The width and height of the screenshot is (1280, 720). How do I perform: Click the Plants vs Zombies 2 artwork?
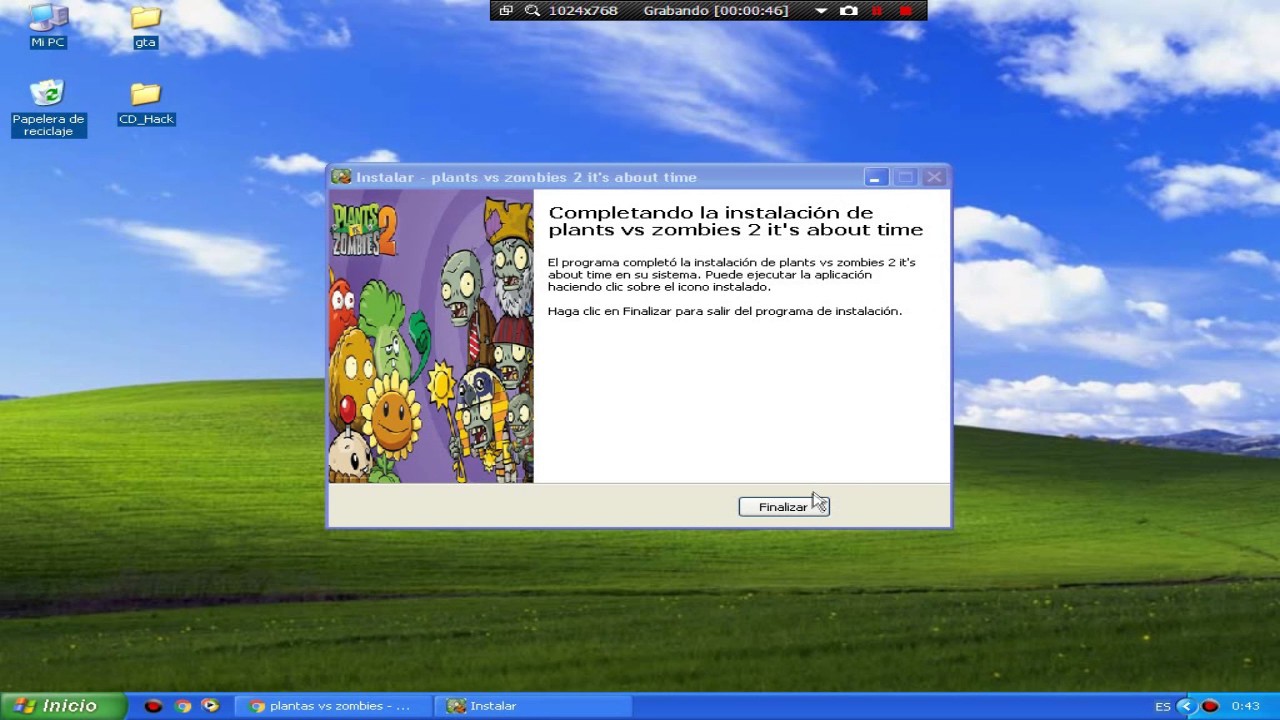click(431, 336)
